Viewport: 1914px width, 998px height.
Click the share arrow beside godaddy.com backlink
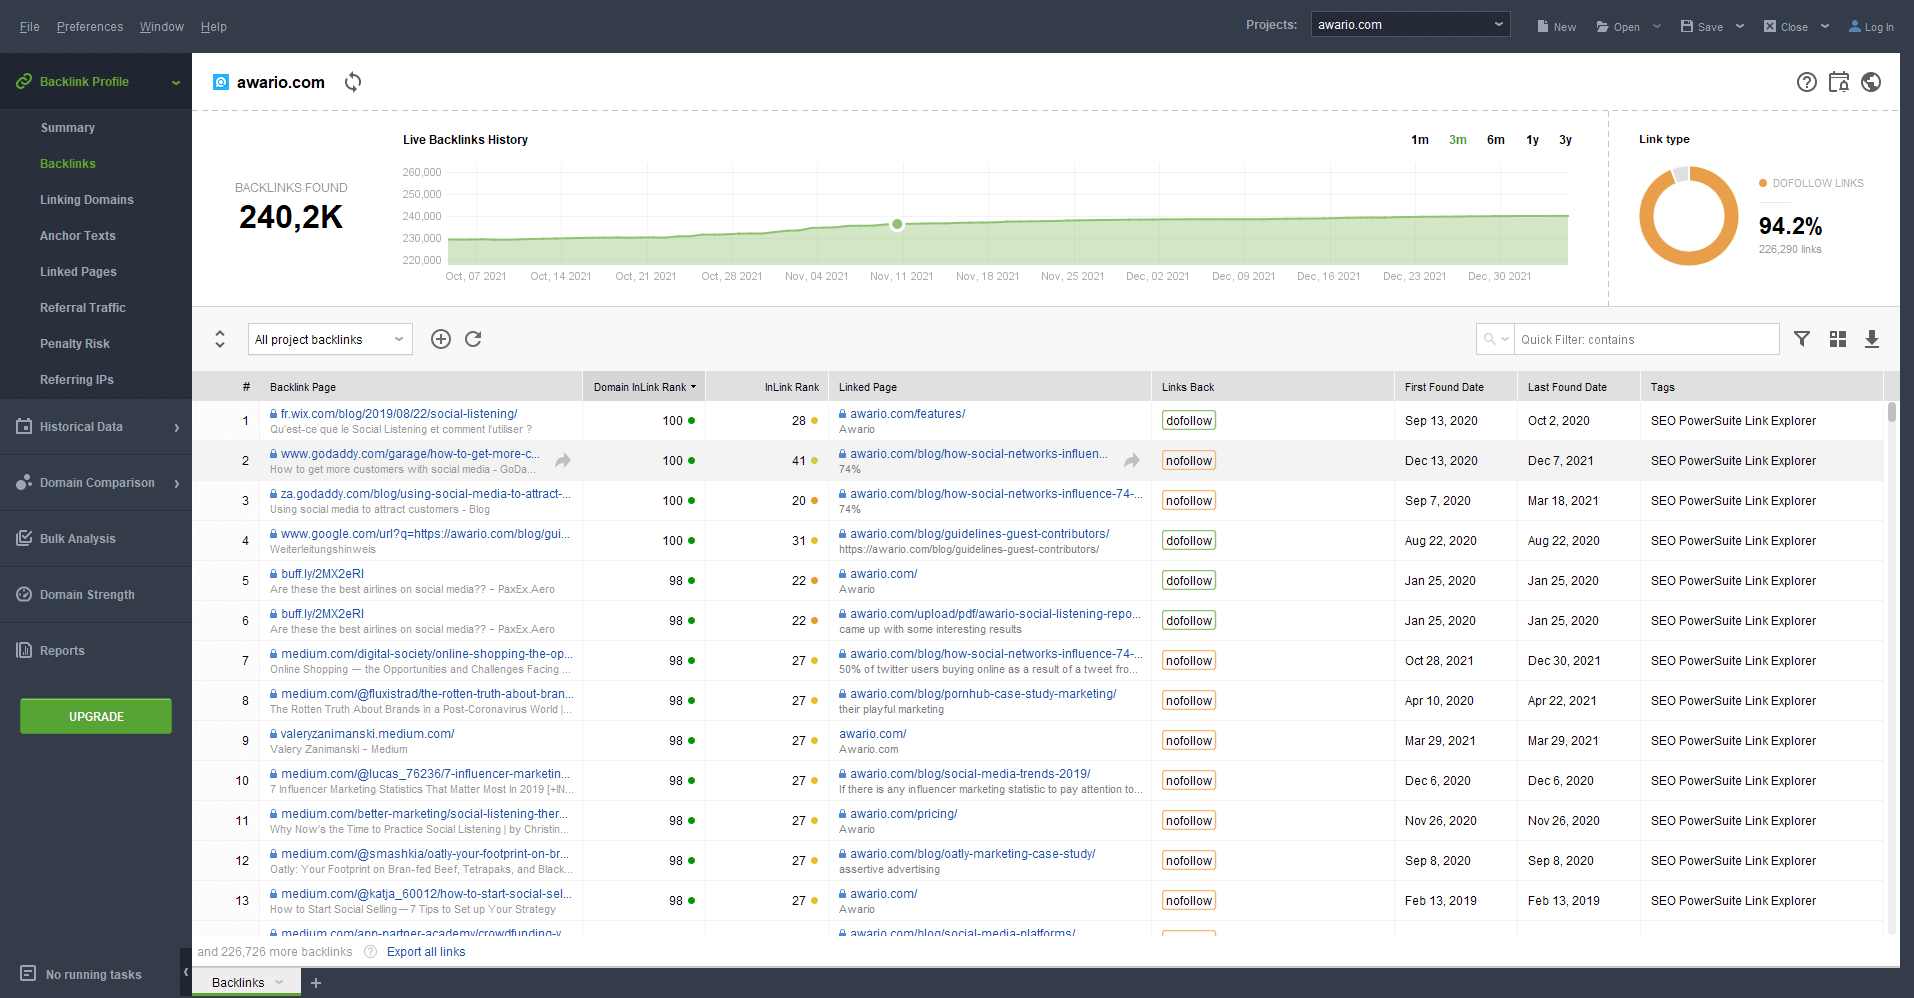click(x=563, y=460)
